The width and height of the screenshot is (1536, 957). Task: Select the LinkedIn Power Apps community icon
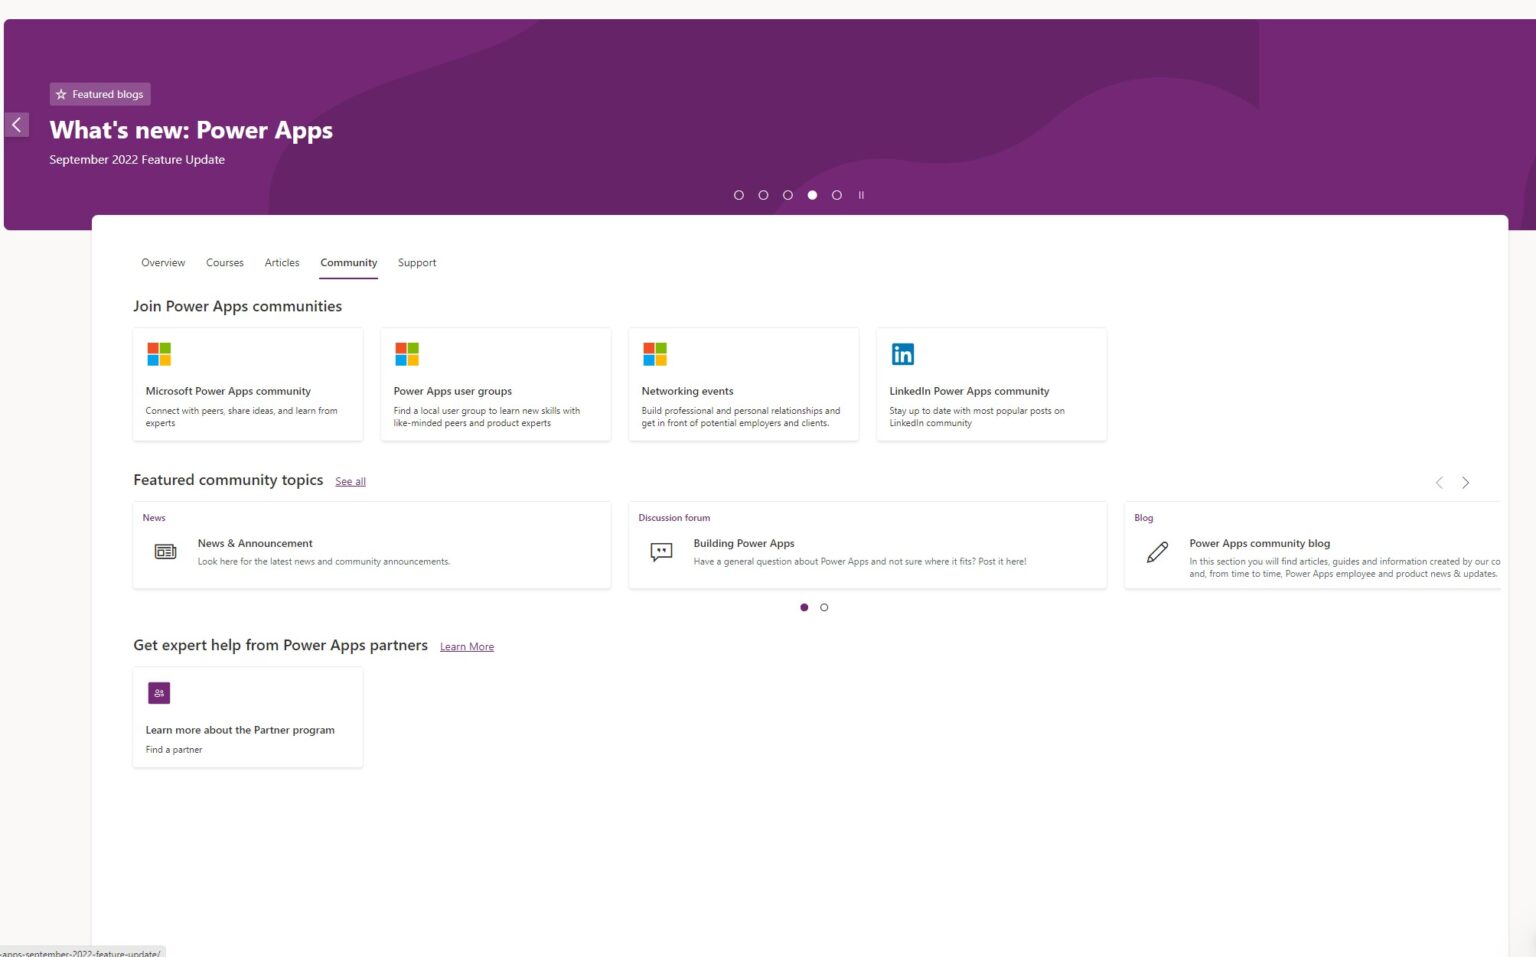[903, 353]
